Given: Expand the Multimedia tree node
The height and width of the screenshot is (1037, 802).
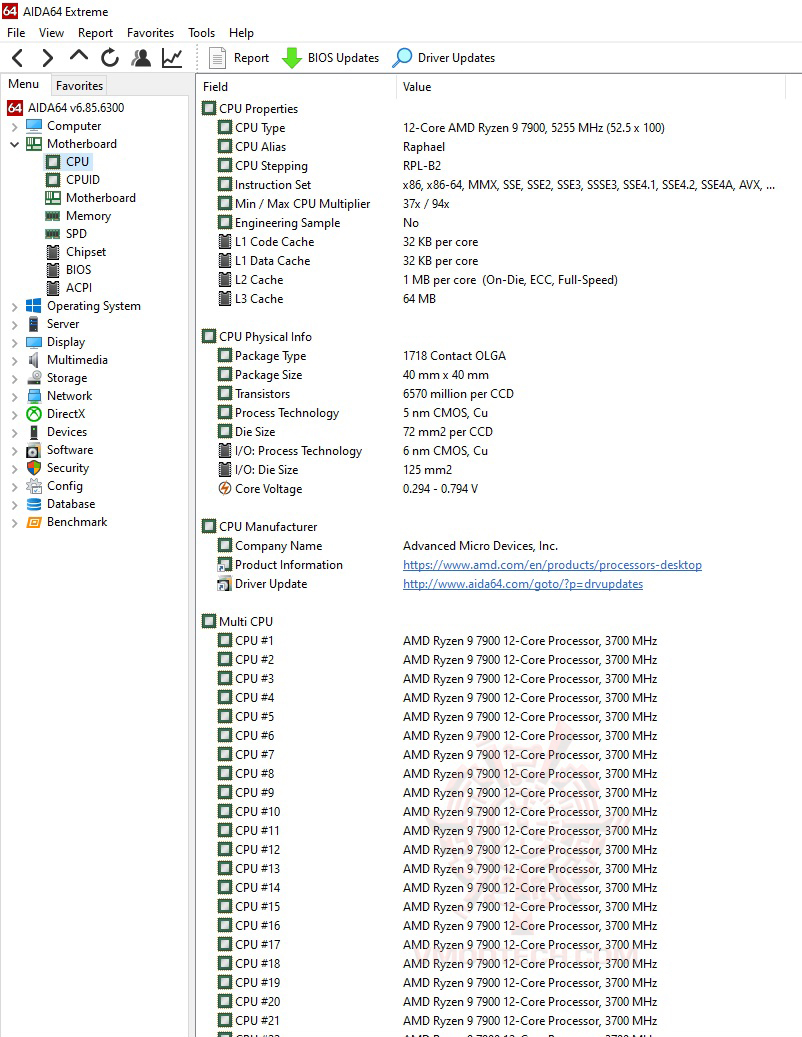Looking at the screenshot, I should tap(15, 360).
